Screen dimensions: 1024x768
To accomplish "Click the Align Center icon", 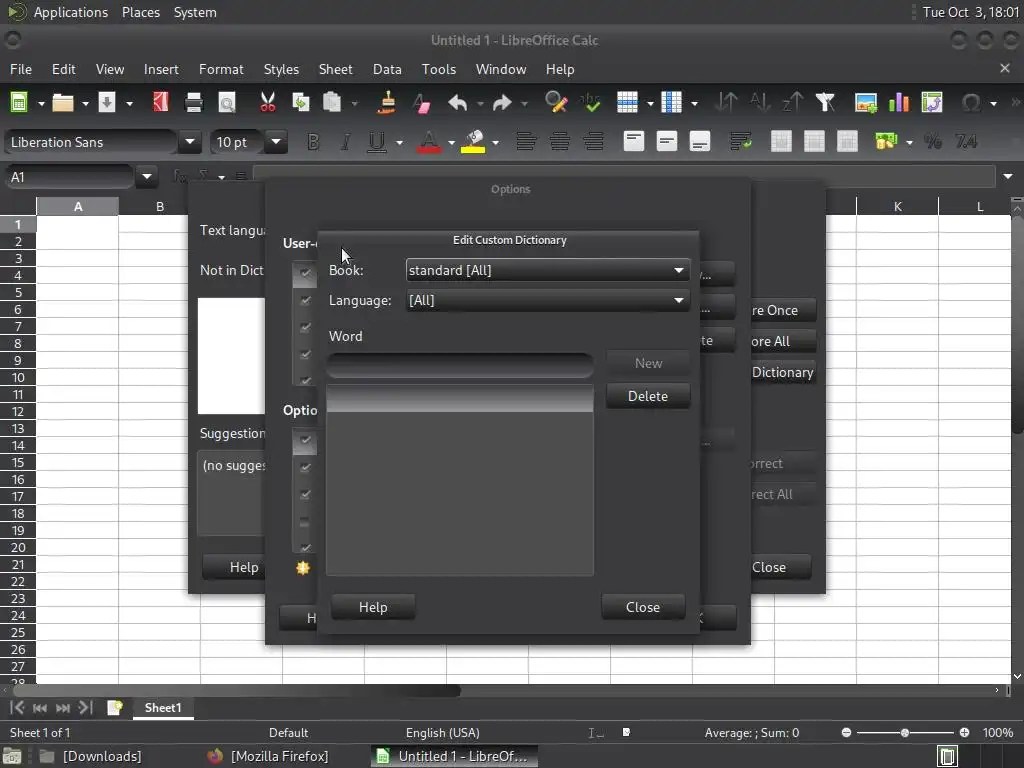I will [560, 142].
